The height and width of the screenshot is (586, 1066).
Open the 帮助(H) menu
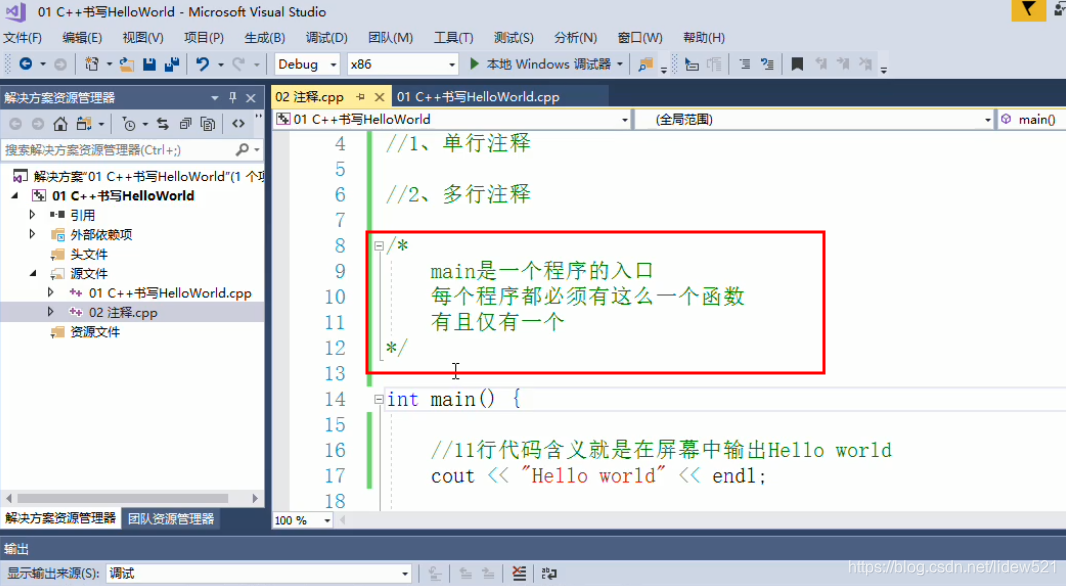pos(704,38)
